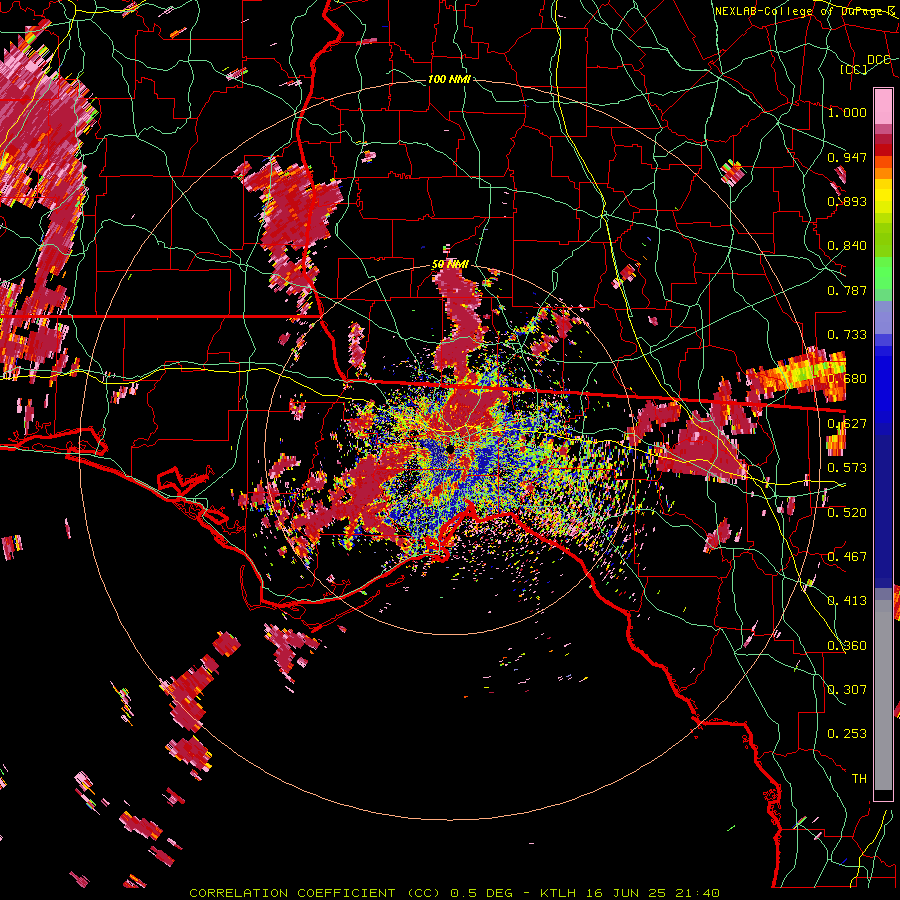Screen dimensions: 900x900
Task: Click the 0.947 value on the color scale
Action: 847,157
